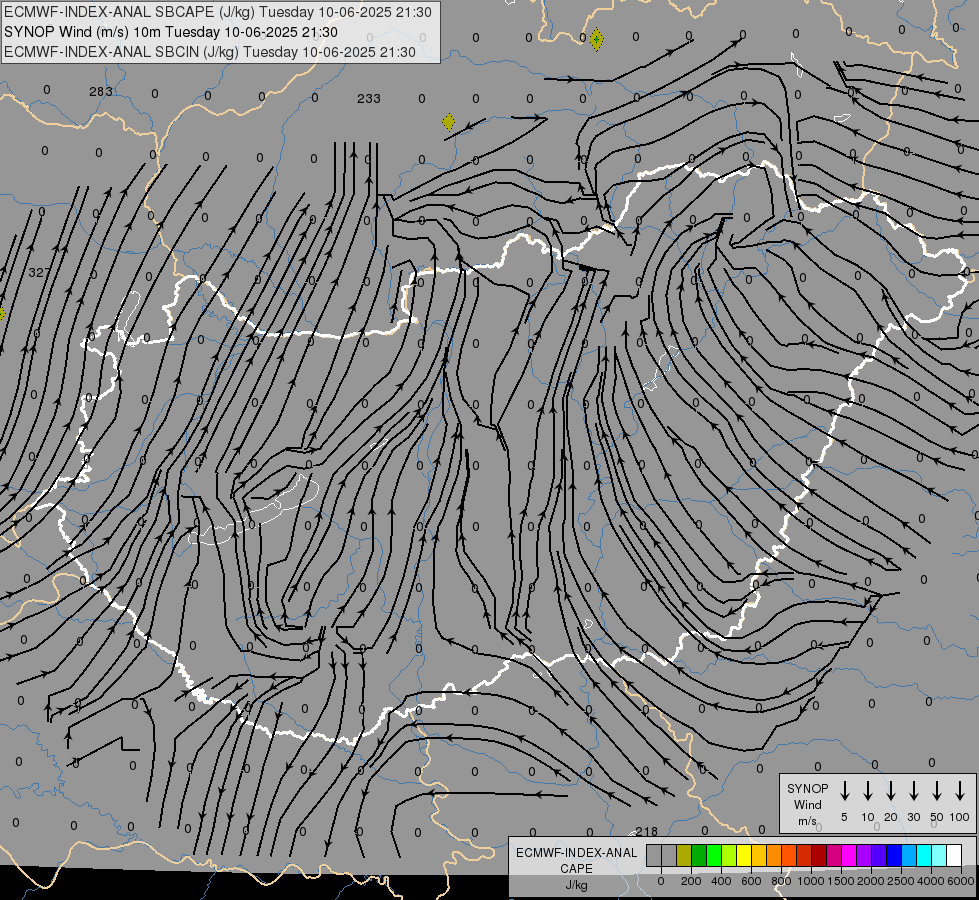Click the '218' value above the CAPE legend
979x900 pixels.
click(646, 831)
